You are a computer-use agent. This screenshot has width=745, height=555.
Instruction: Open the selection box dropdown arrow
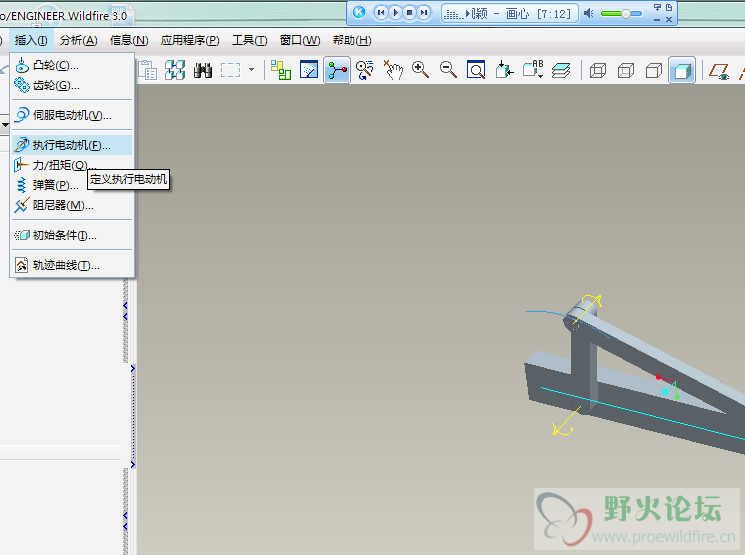(x=252, y=70)
